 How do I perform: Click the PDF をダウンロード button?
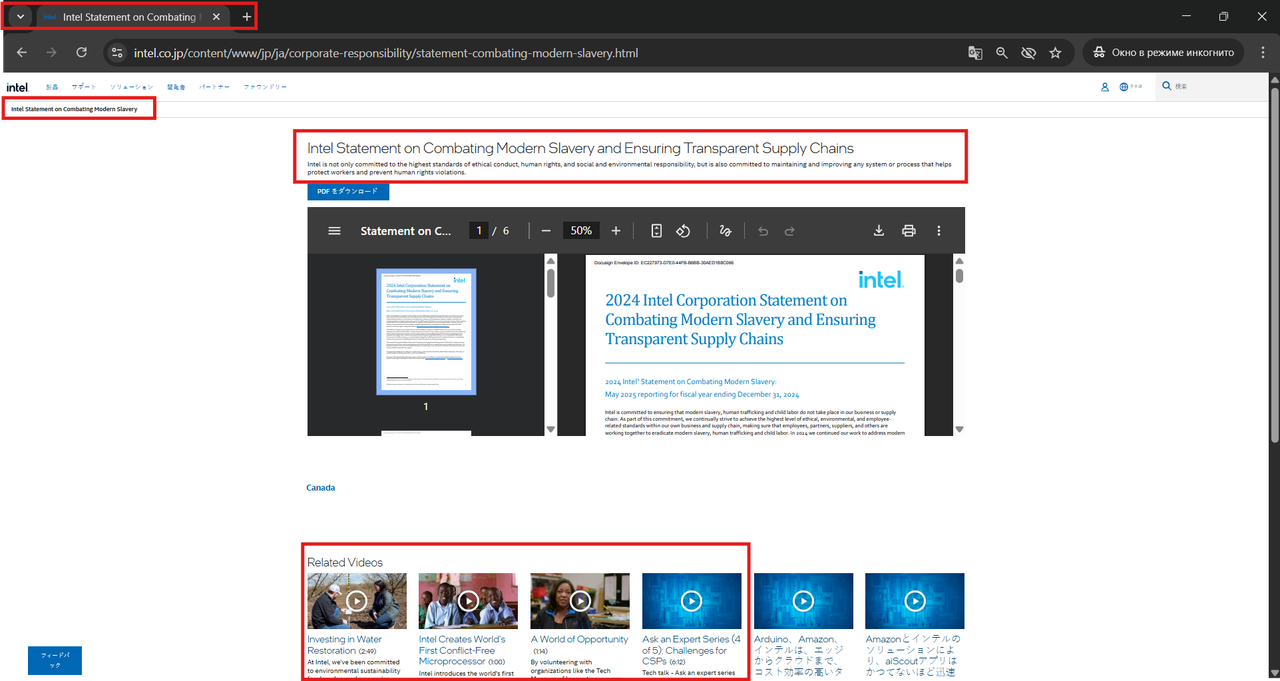click(348, 192)
